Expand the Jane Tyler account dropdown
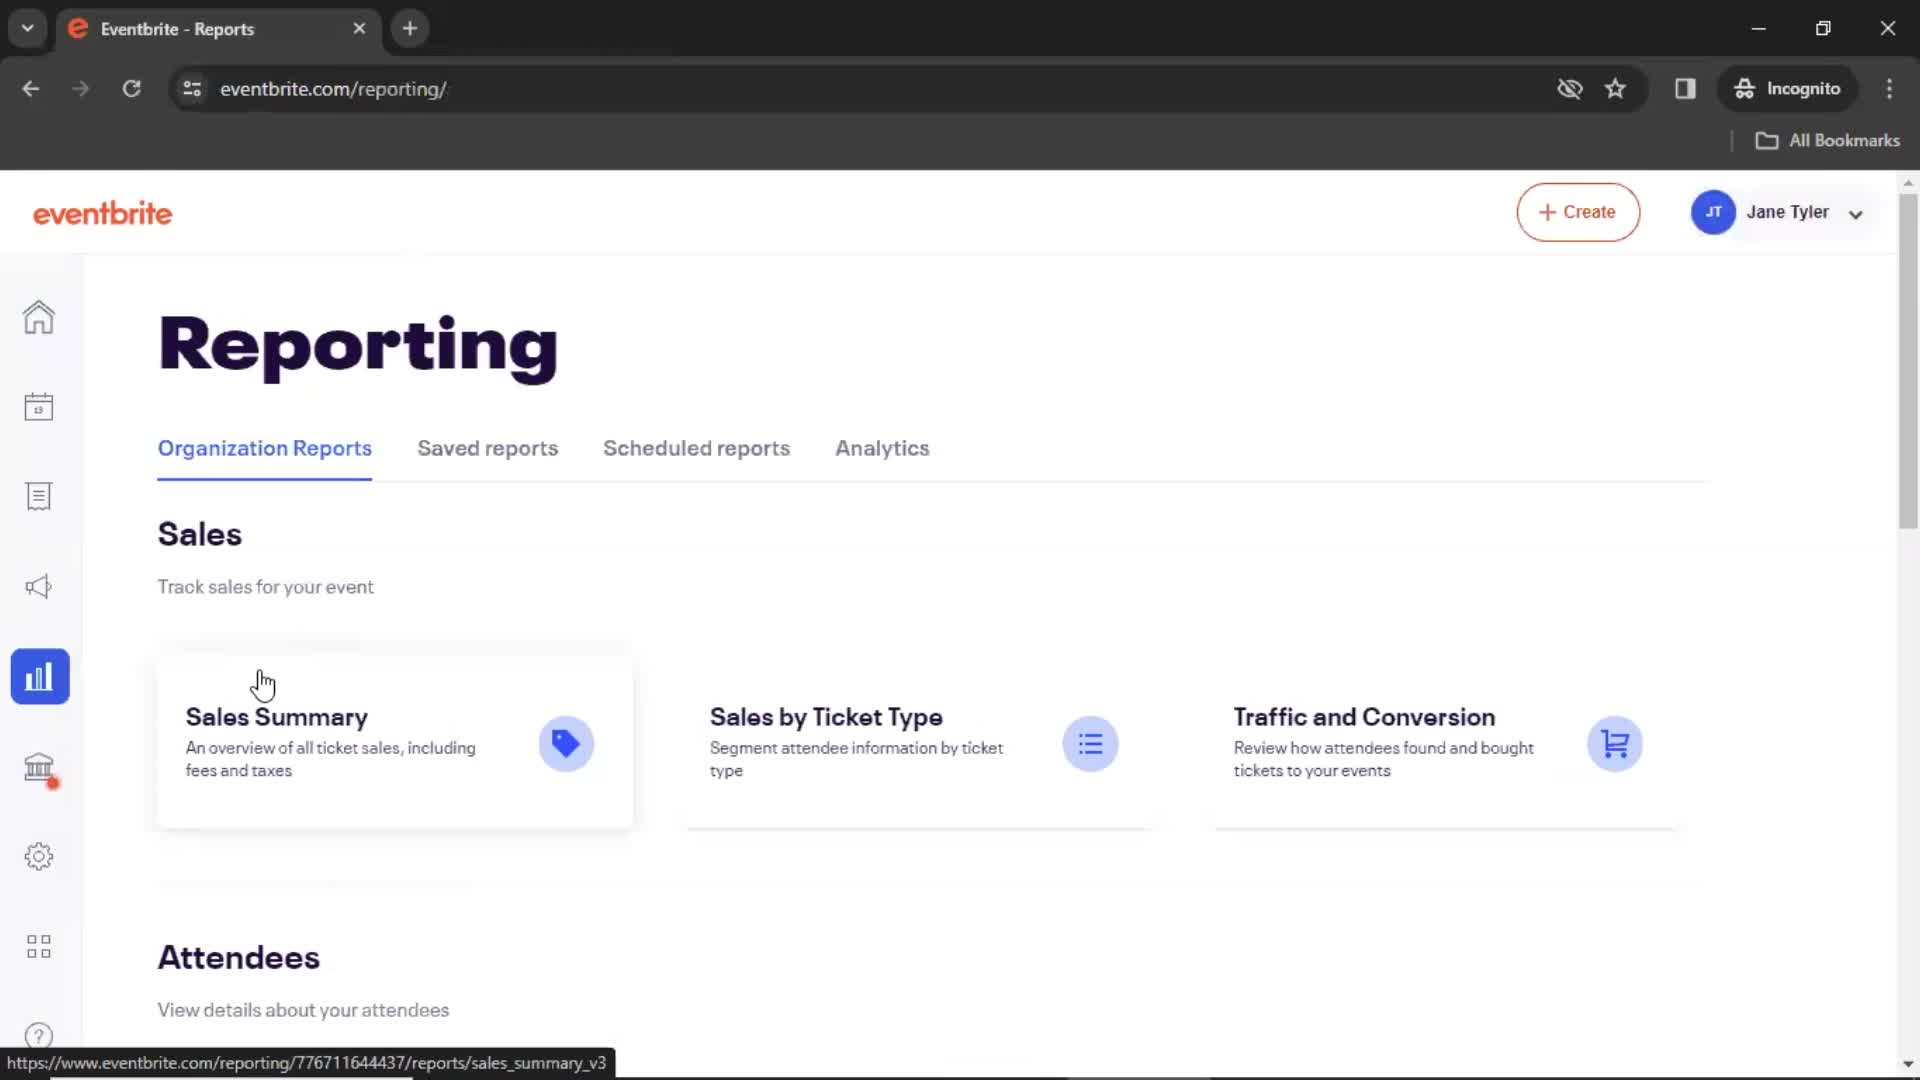This screenshot has width=1920, height=1080. pos(1856,214)
